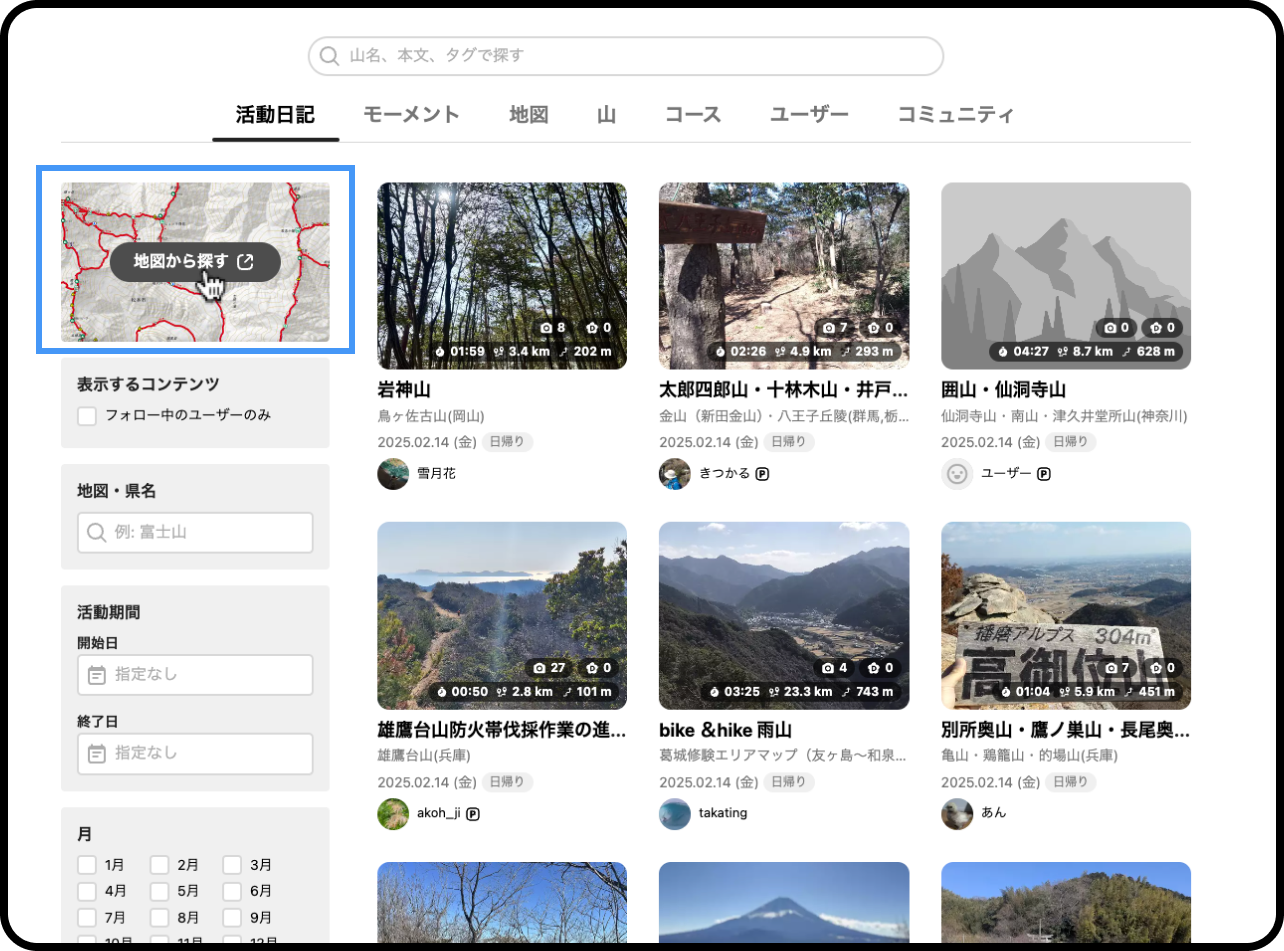Open 別所奥山・鷹ノ巣山 activity photo
This screenshot has width=1284, height=951.
click(1066, 616)
